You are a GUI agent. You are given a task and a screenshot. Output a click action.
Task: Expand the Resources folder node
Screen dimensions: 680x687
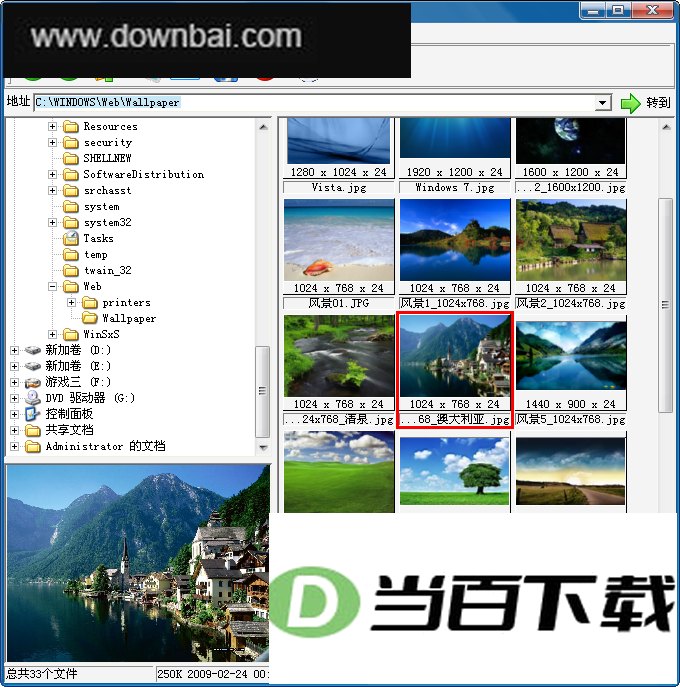point(52,127)
